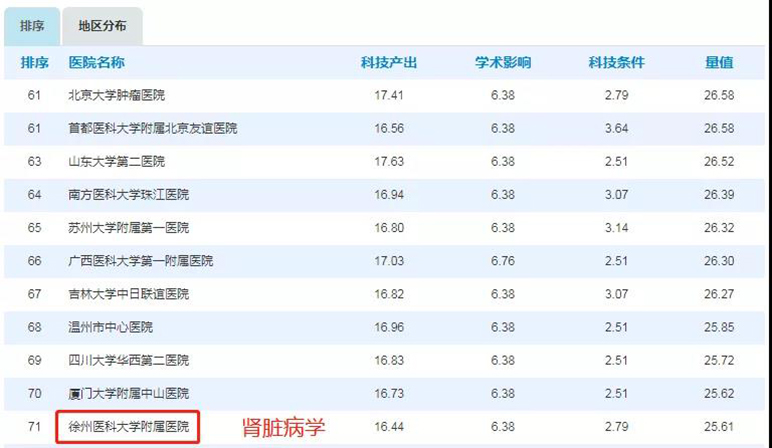Sort by the 科技条件 column header
The height and width of the screenshot is (448, 772).
[x=616, y=63]
